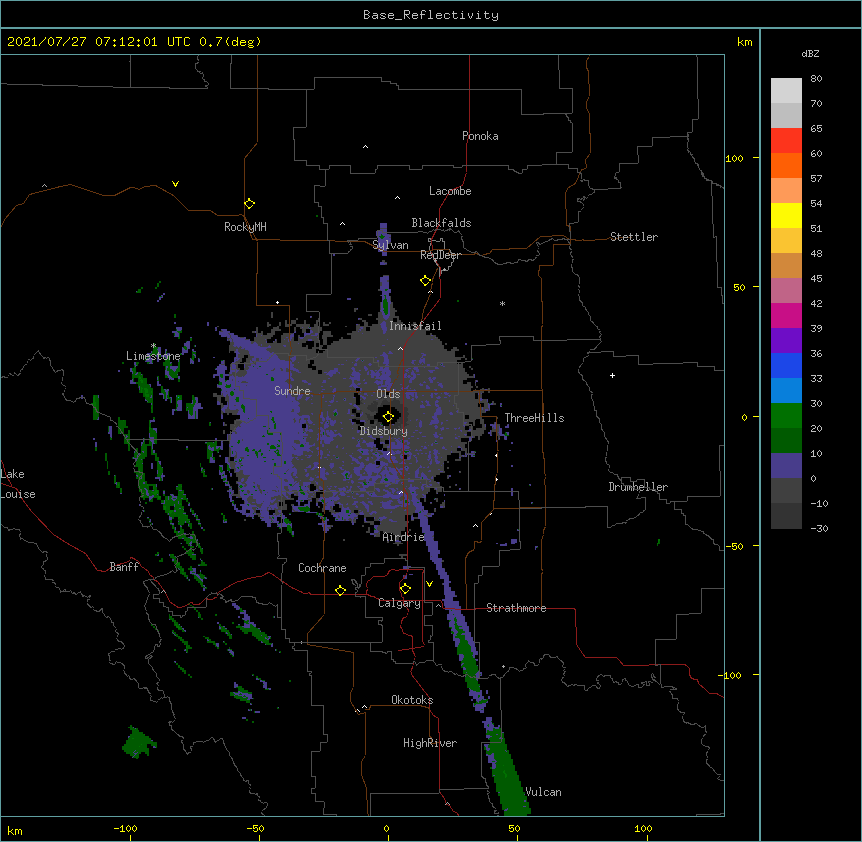This screenshot has height=842, width=862.
Task: Click the dBZ legend value -30
Action: 819,529
